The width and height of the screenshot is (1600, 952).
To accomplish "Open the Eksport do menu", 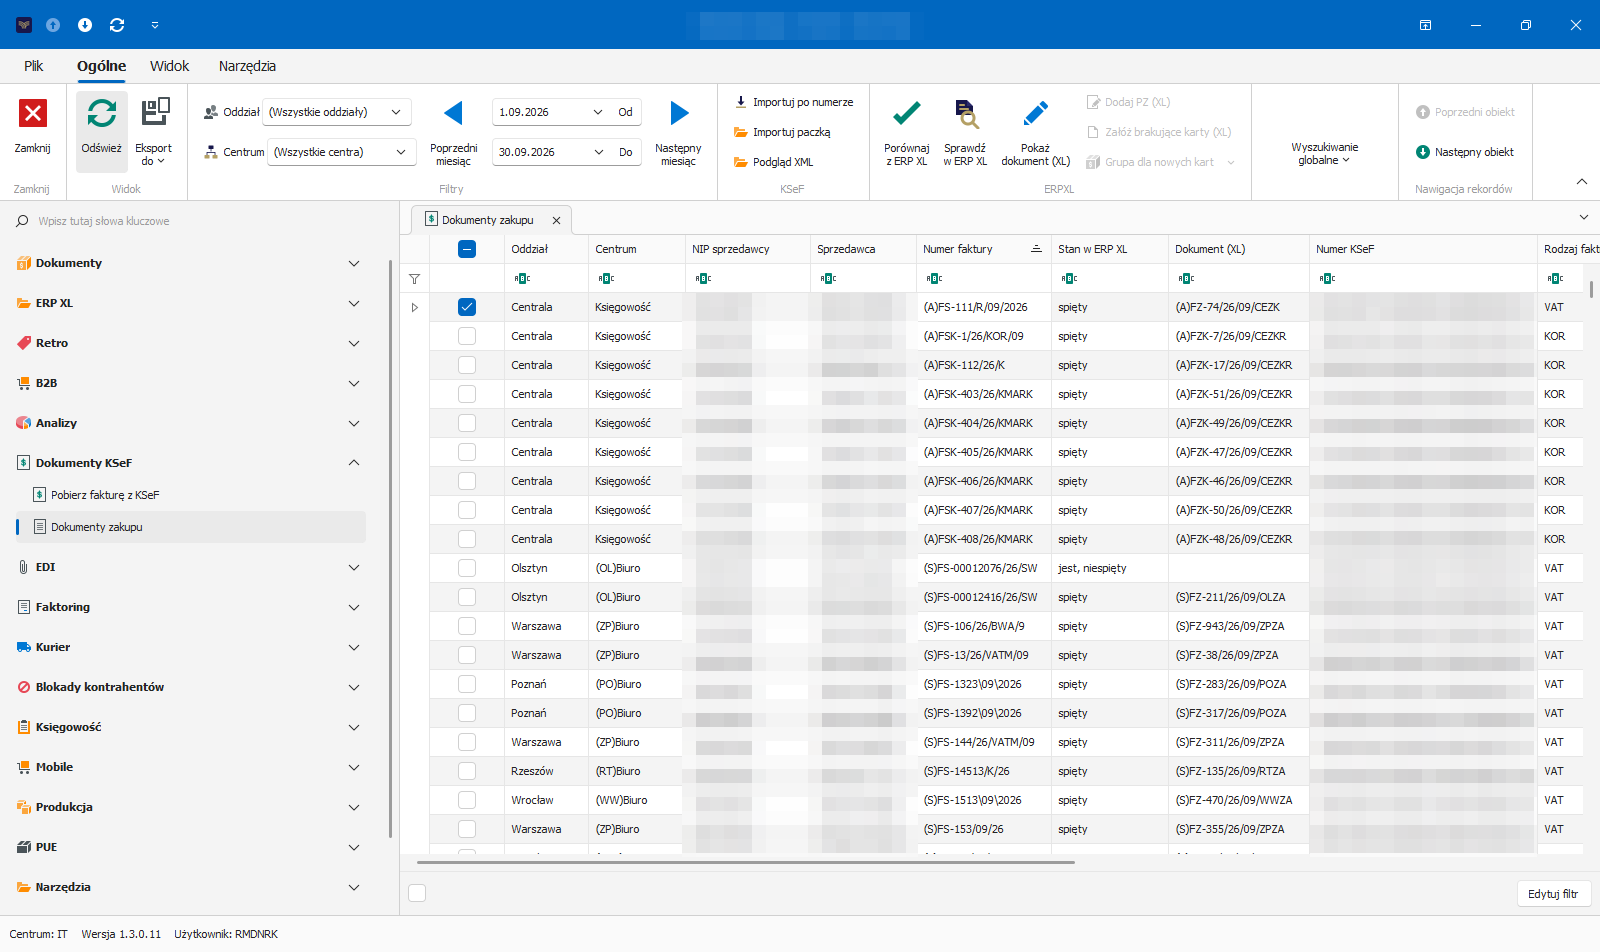I will [x=154, y=131].
